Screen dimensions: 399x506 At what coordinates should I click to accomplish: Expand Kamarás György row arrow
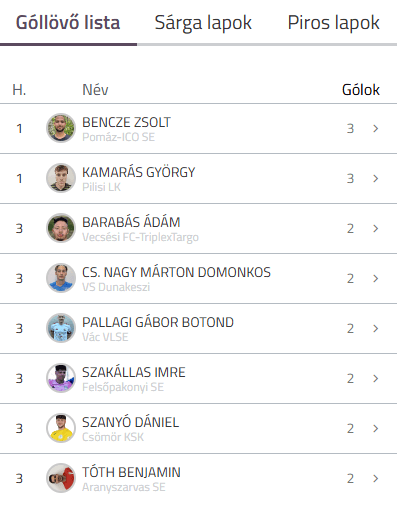[376, 178]
